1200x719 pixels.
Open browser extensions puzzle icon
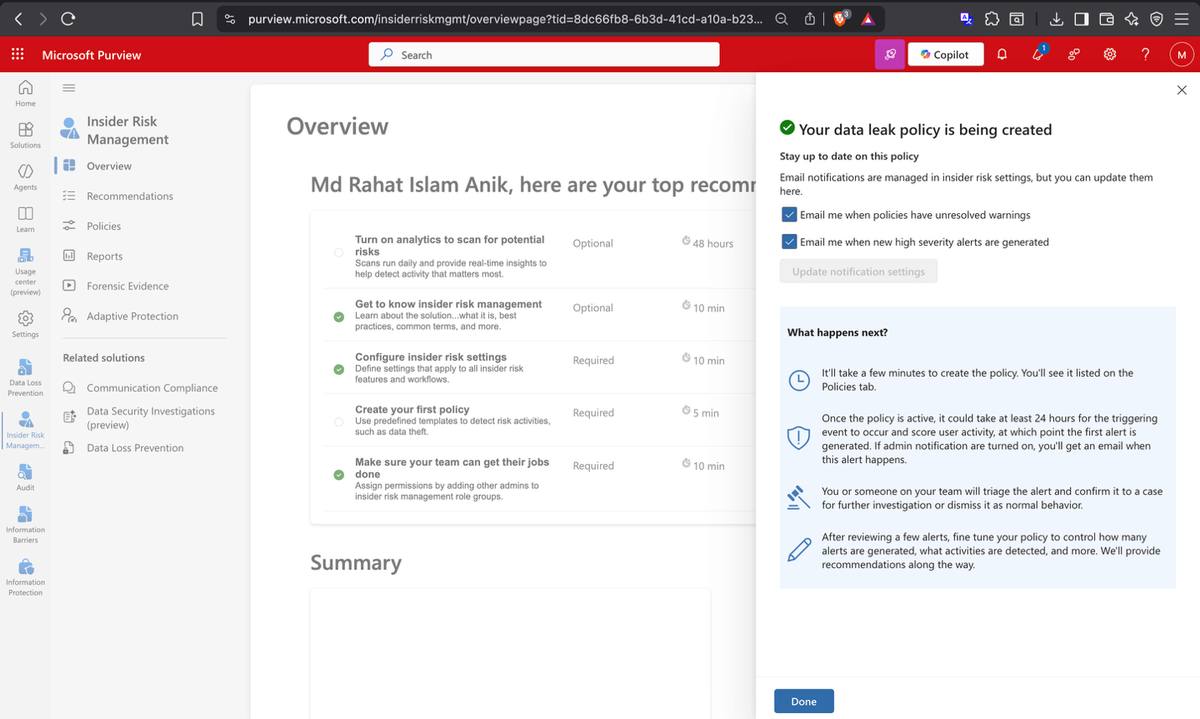pos(991,17)
